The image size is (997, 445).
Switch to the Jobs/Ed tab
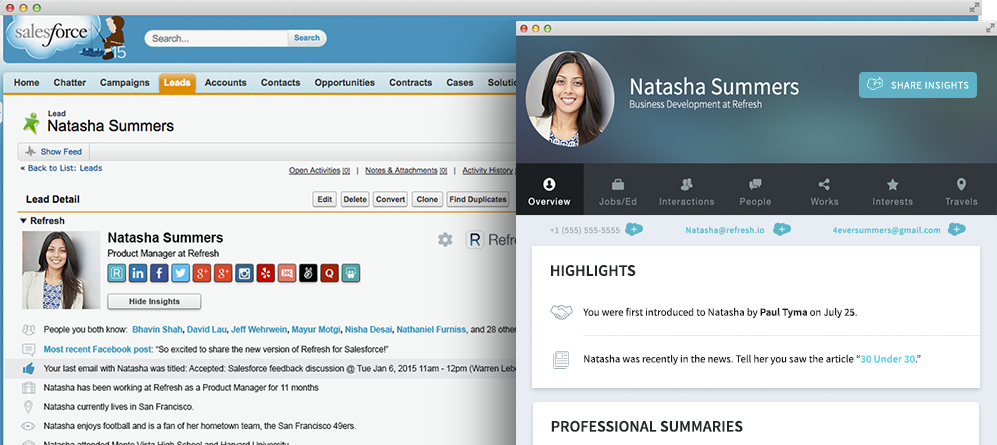point(618,191)
